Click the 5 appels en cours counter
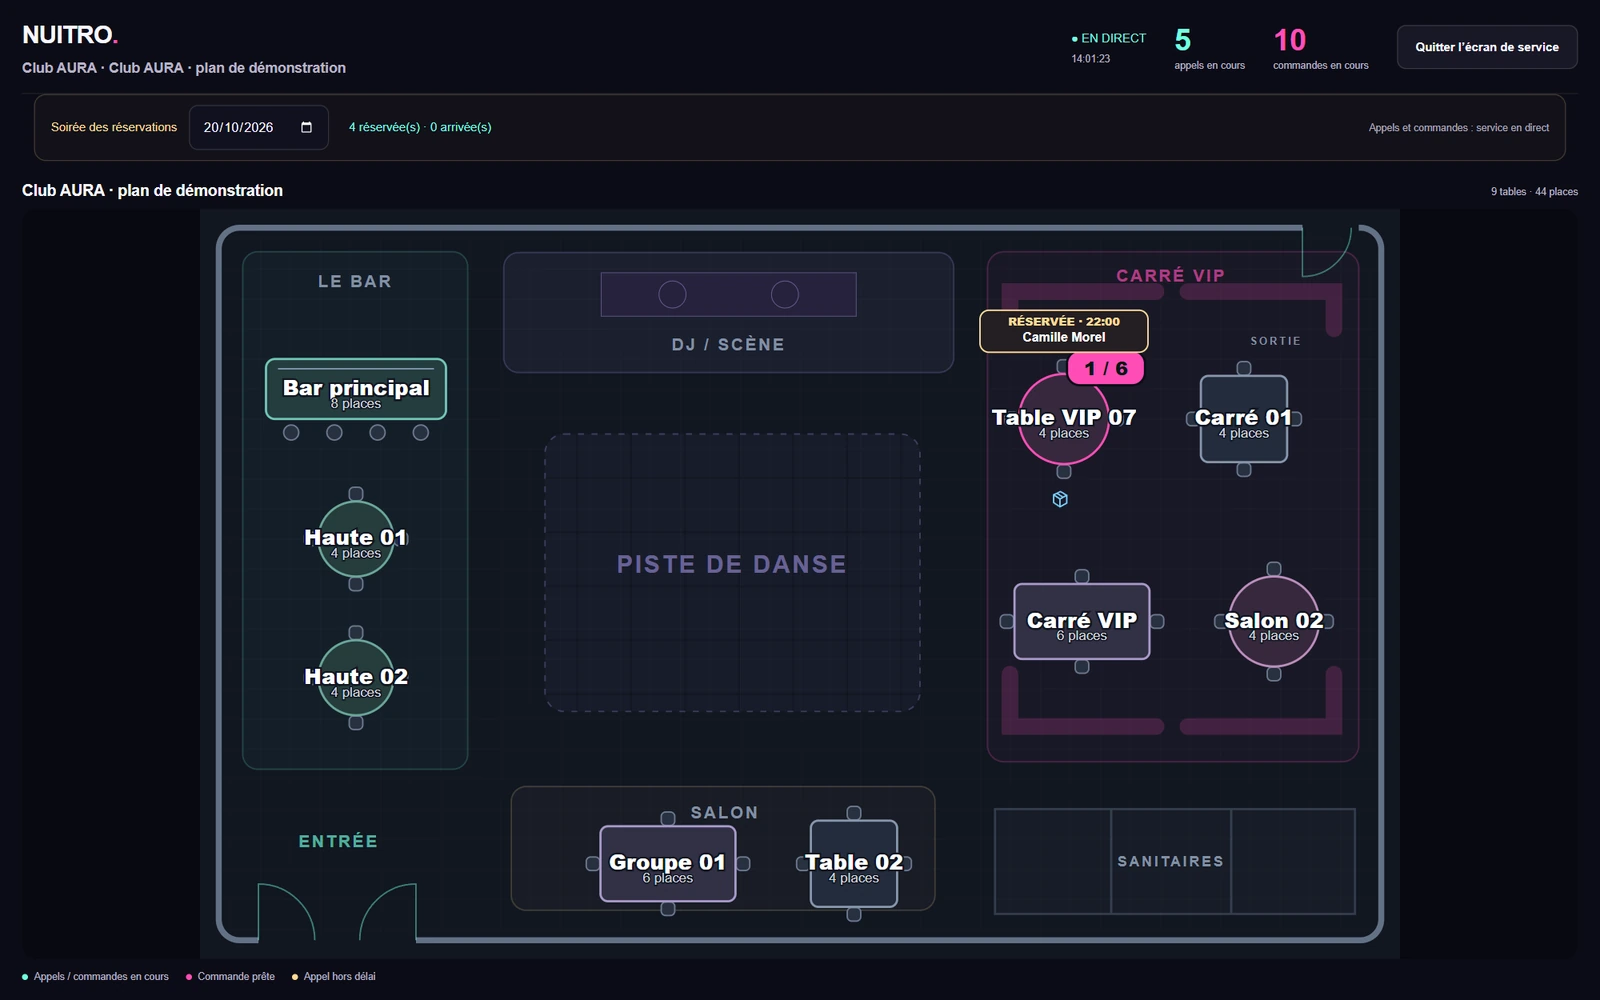Screen dimensions: 1600x1000 [x=1209, y=49]
